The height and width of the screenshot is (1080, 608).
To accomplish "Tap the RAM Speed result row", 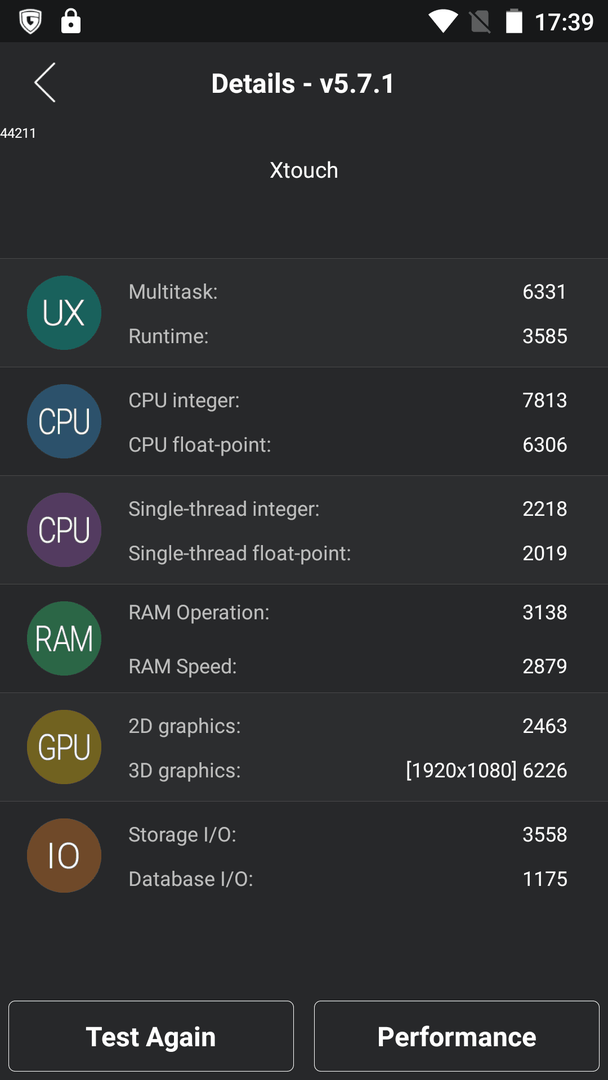I will (x=347, y=666).
